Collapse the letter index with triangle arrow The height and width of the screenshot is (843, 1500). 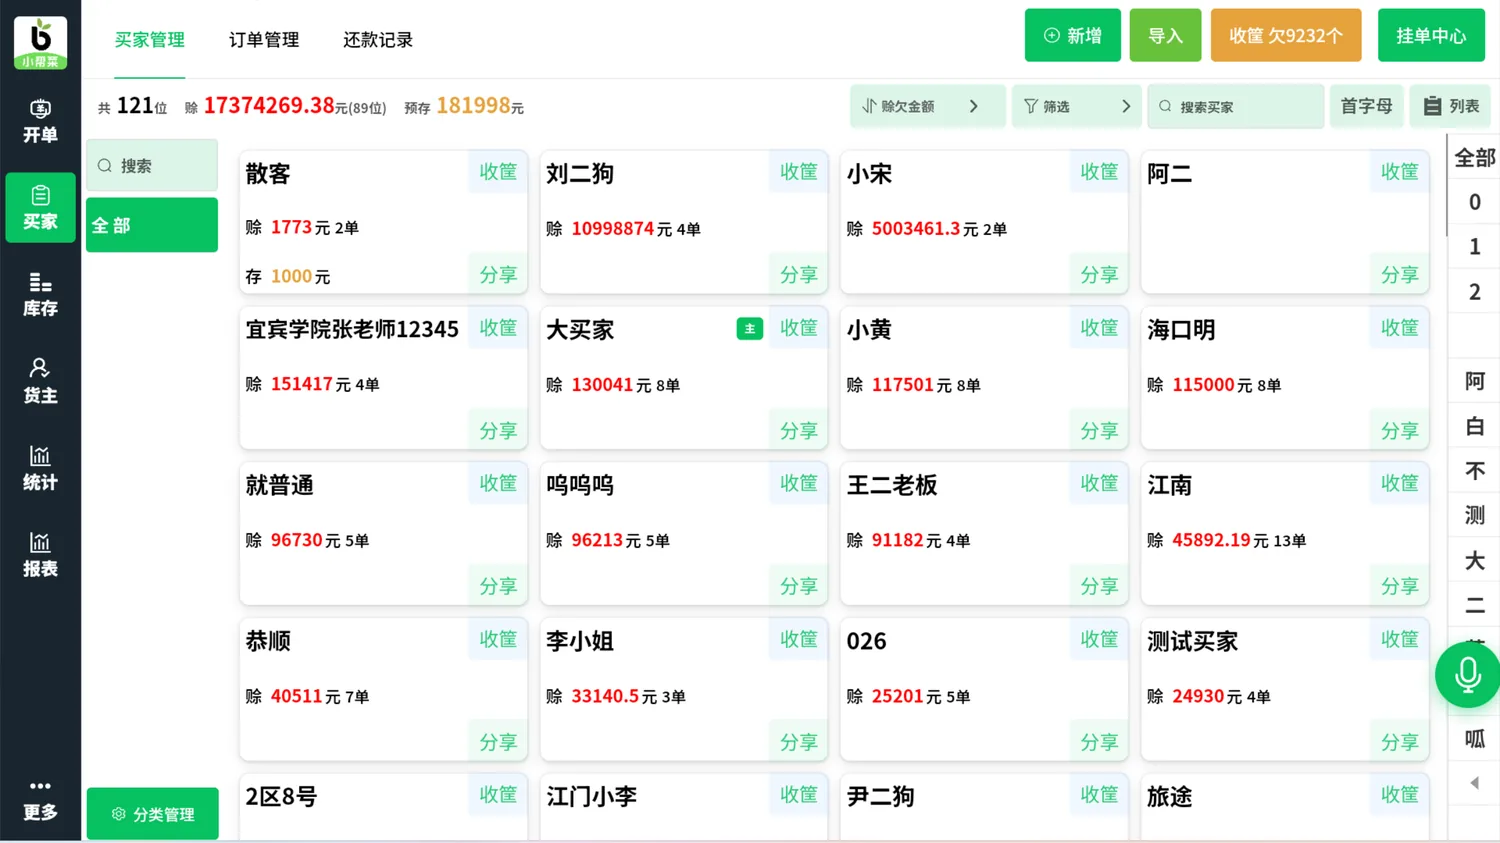[x=1475, y=783]
